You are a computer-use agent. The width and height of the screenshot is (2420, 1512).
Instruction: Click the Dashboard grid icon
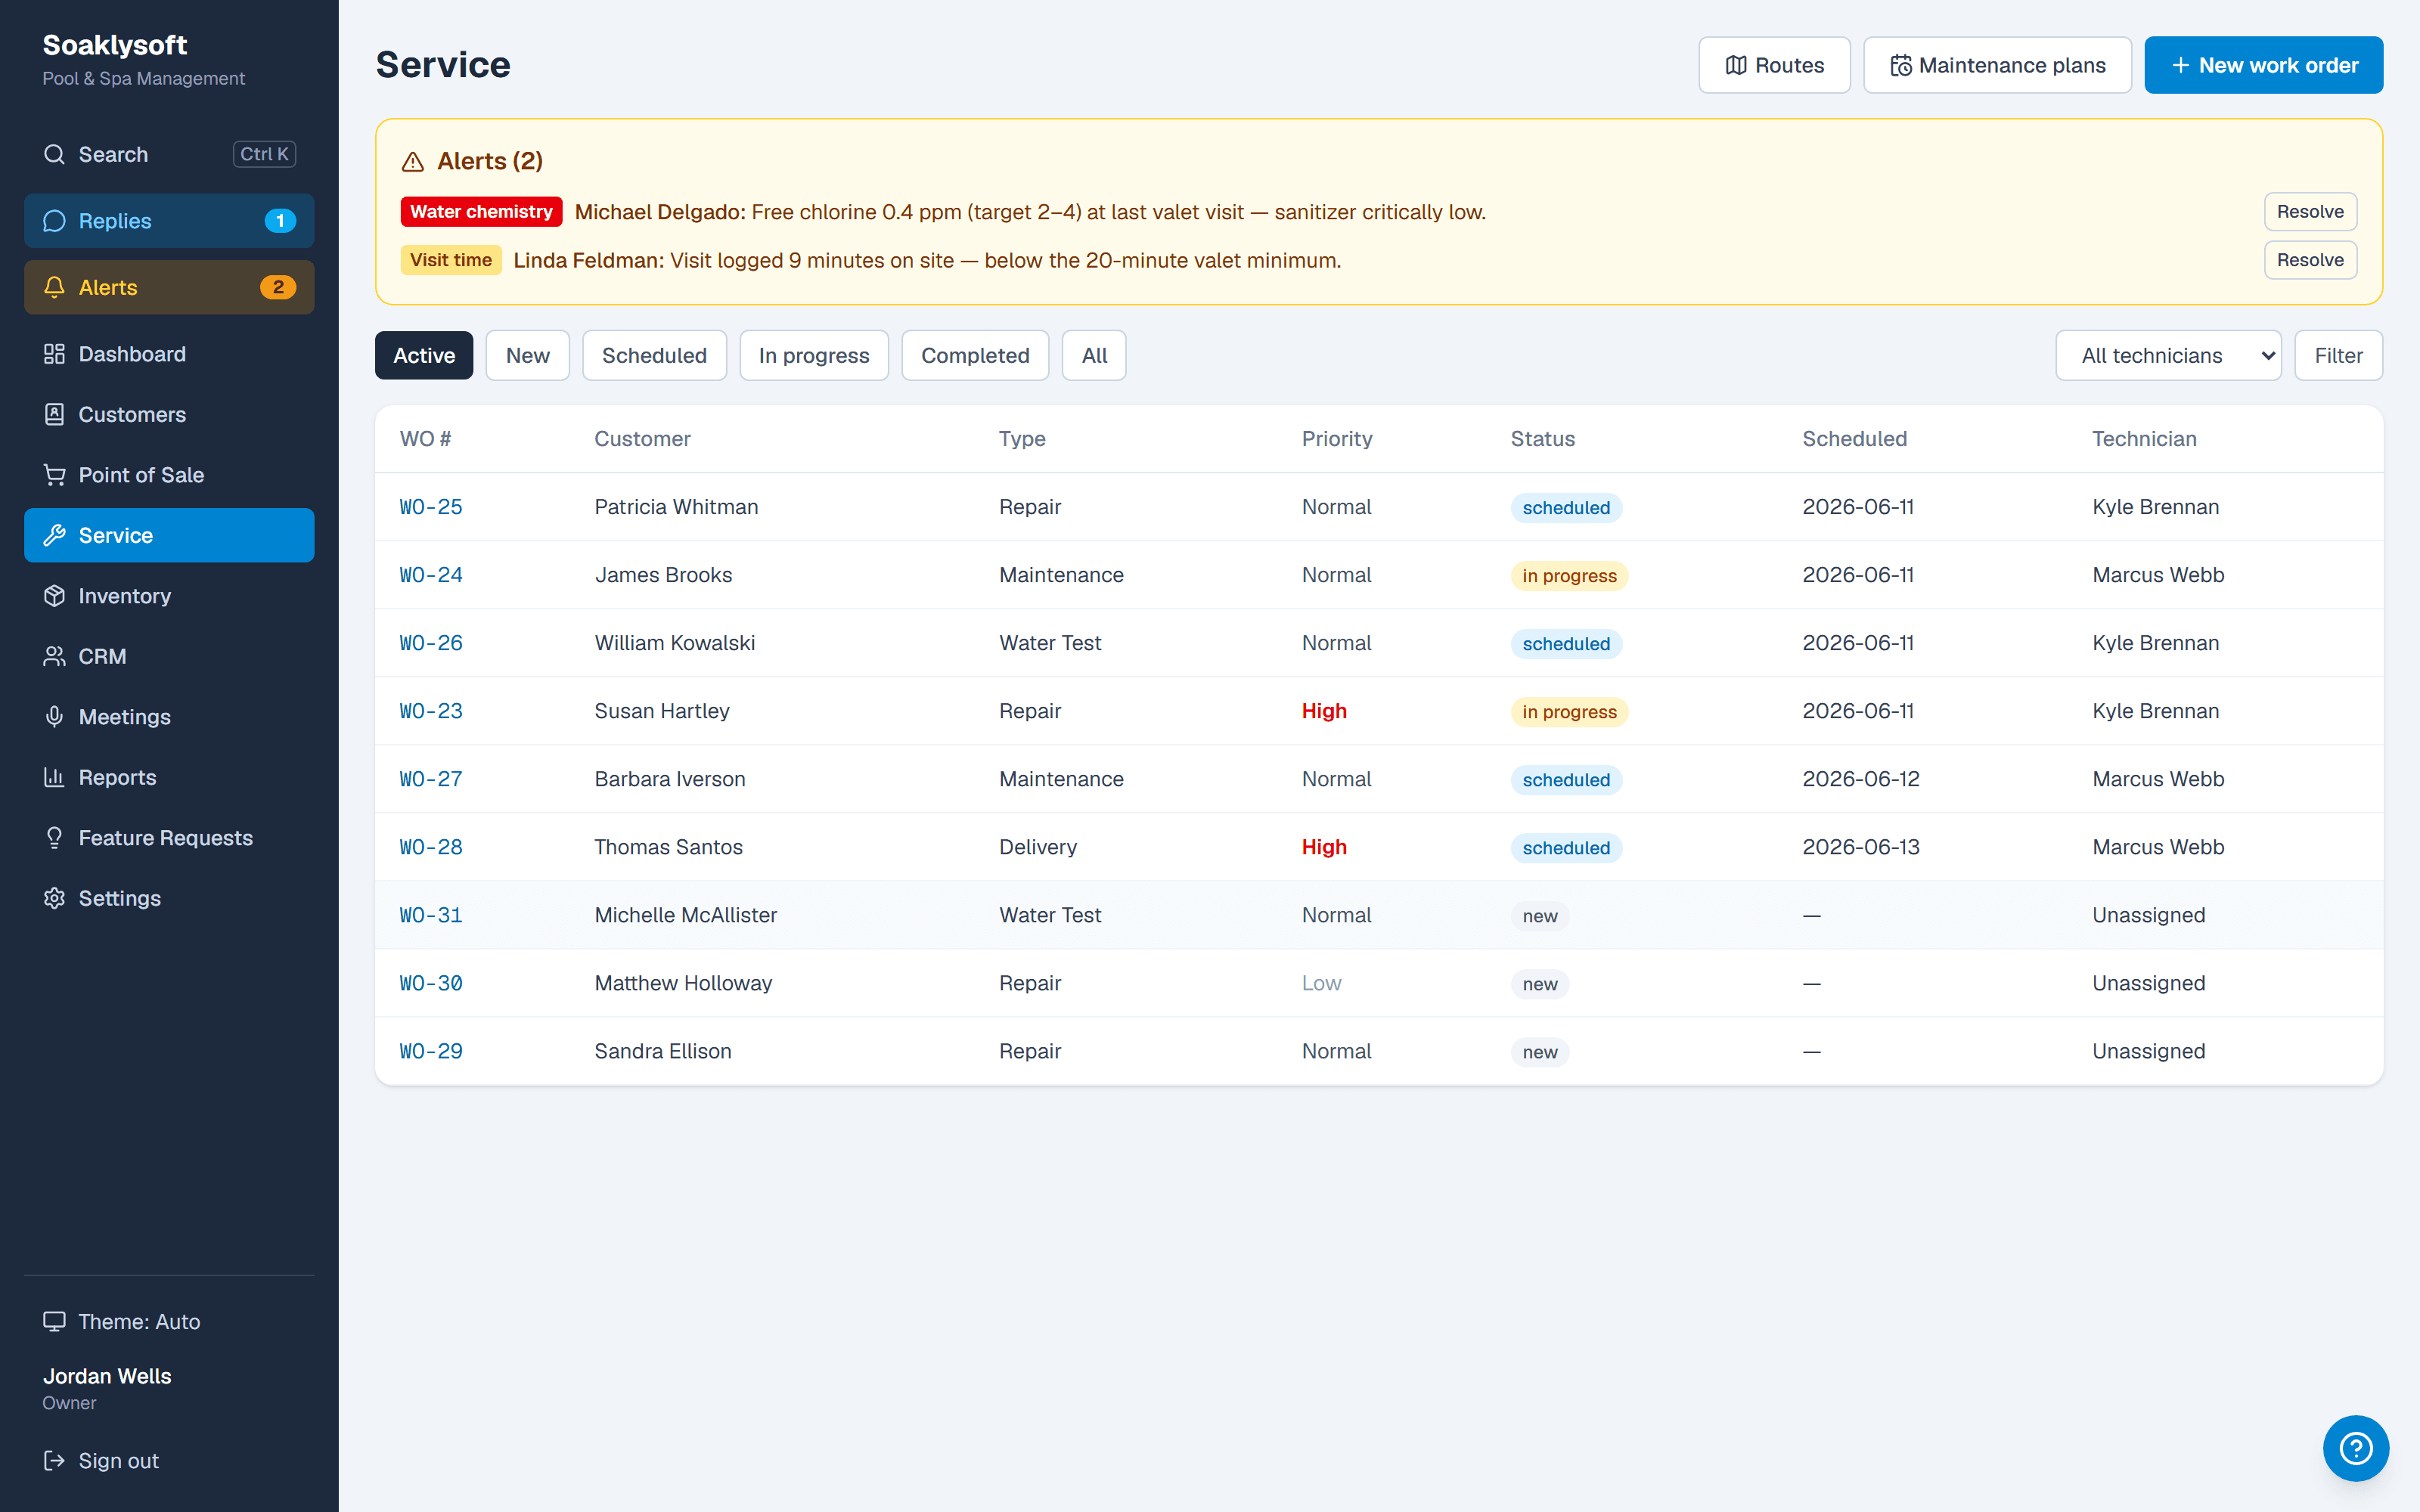pos(54,354)
